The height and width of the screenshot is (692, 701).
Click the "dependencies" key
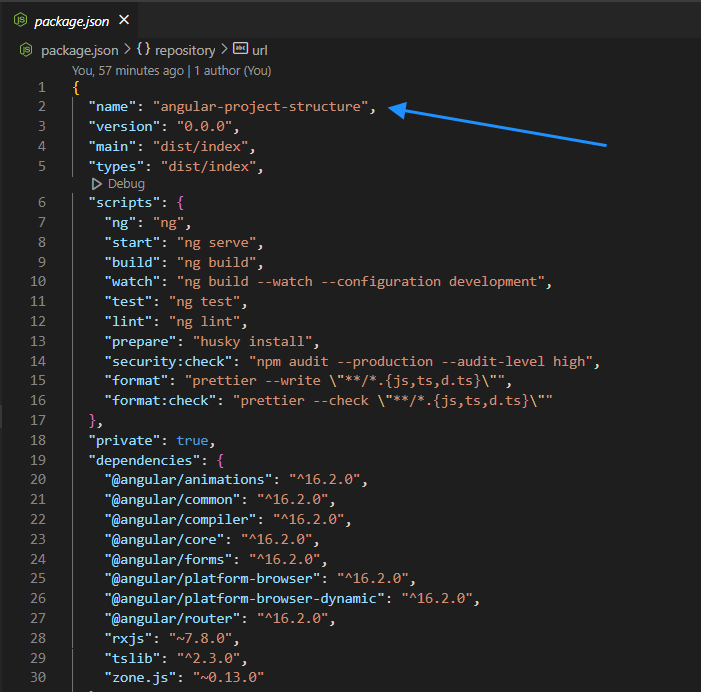tap(144, 461)
